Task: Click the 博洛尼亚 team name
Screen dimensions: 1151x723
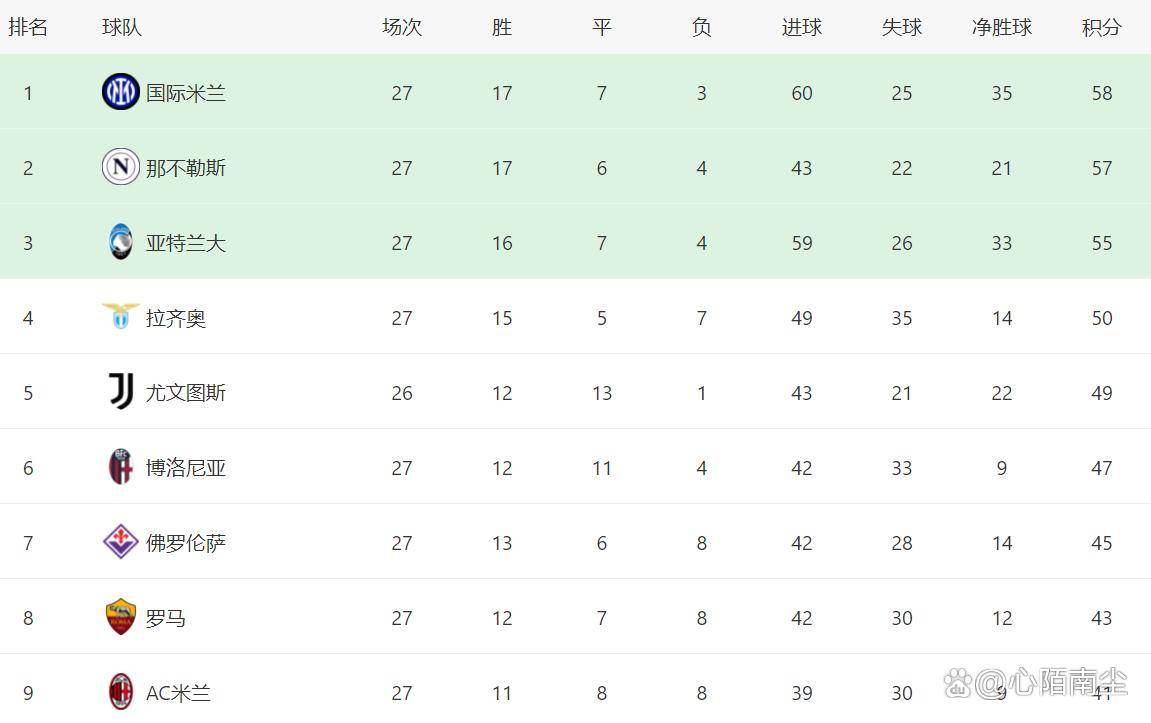Action: pyautogui.click(x=186, y=468)
